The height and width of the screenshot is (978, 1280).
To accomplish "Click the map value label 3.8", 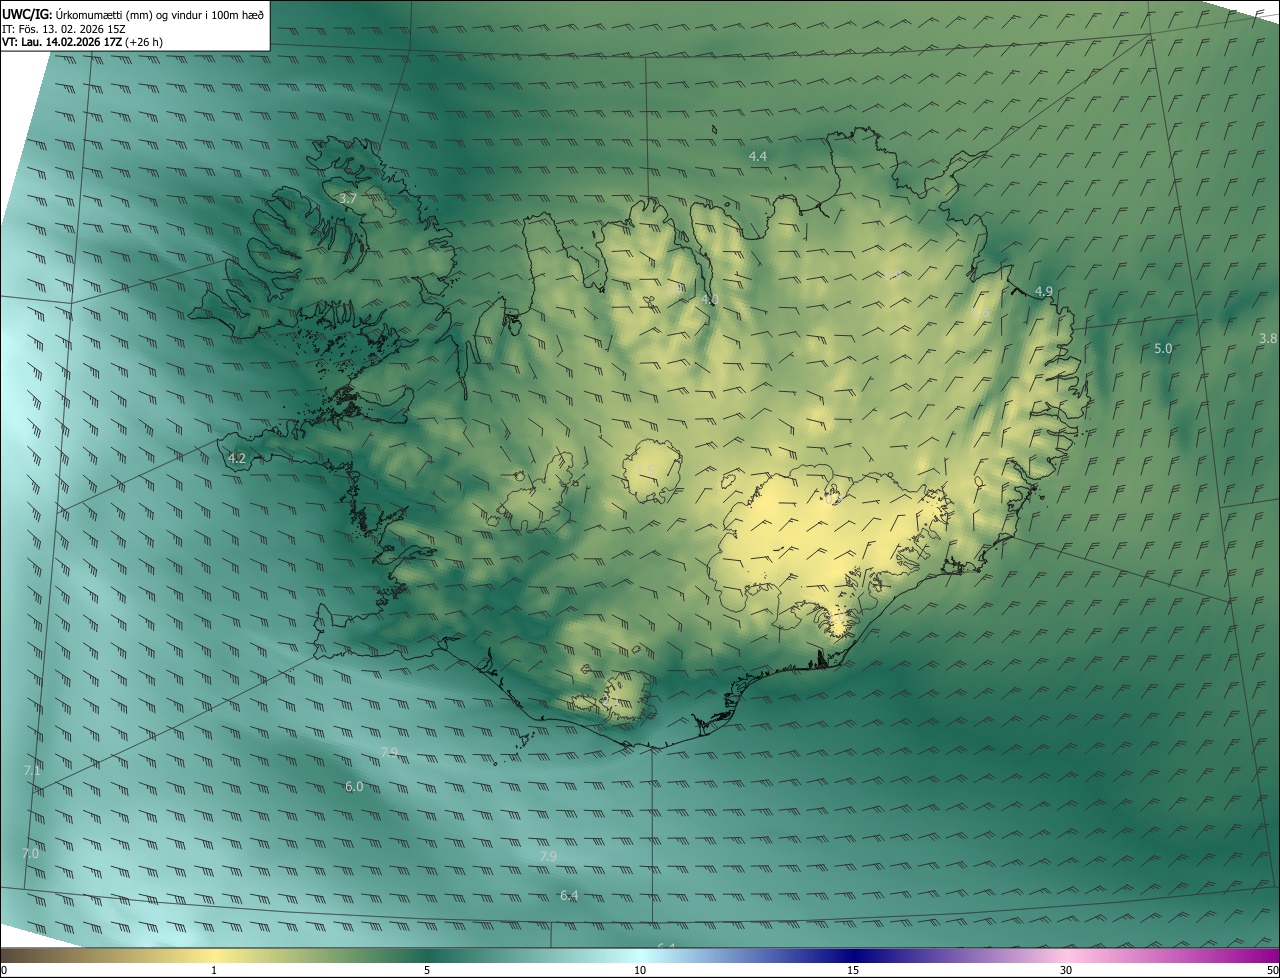I will pyautogui.click(x=1268, y=338).
